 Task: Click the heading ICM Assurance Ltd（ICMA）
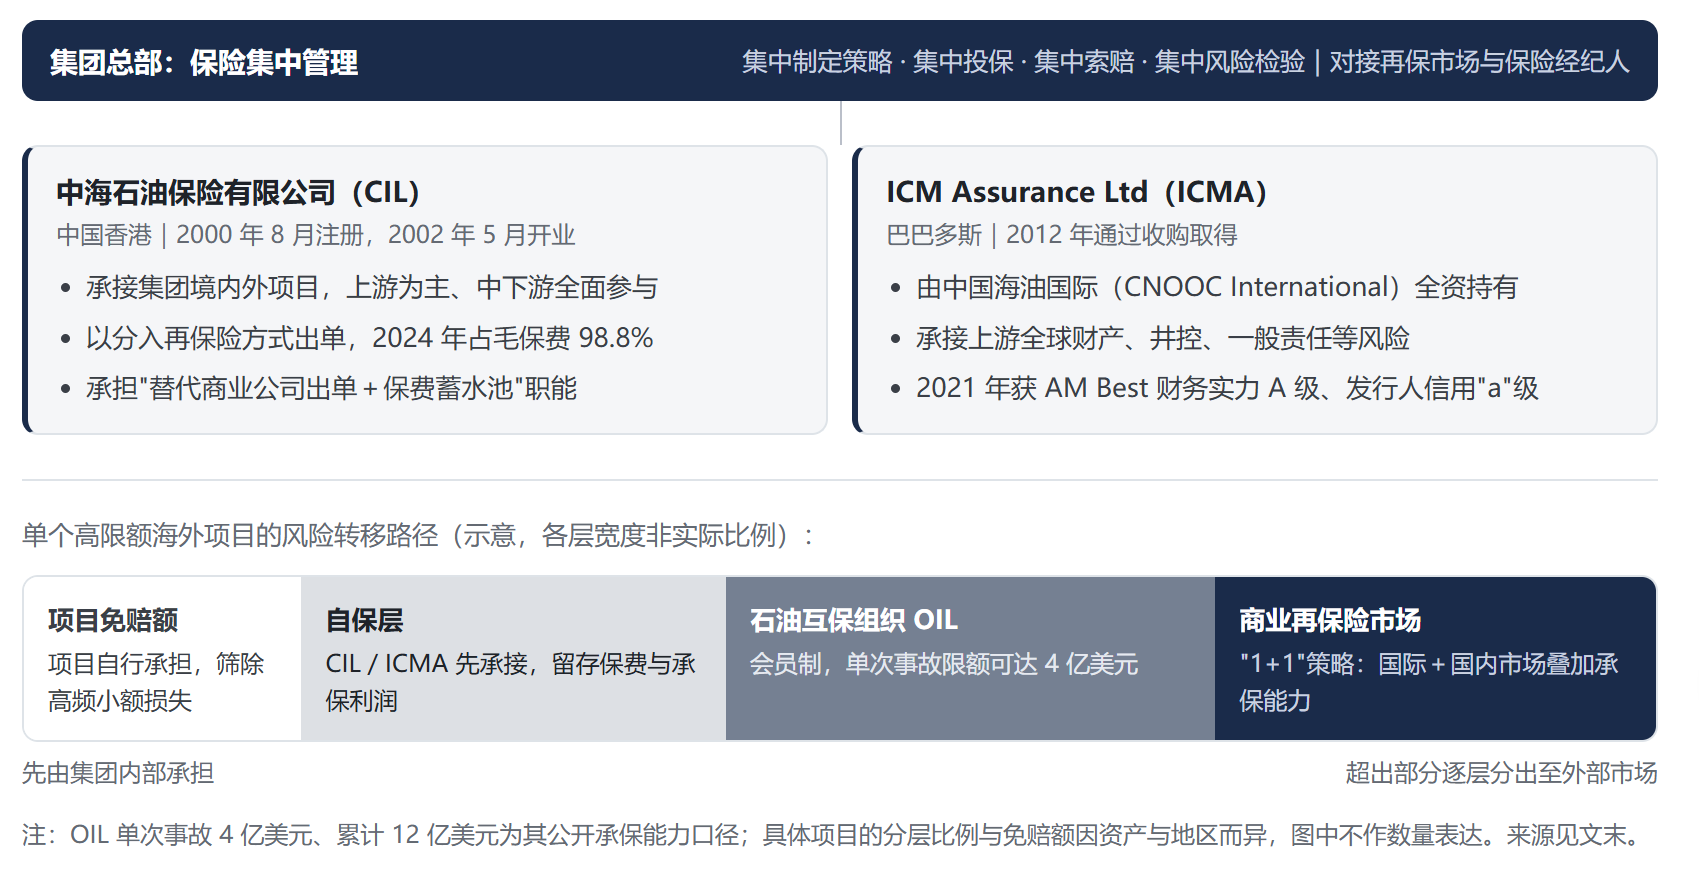(1077, 192)
